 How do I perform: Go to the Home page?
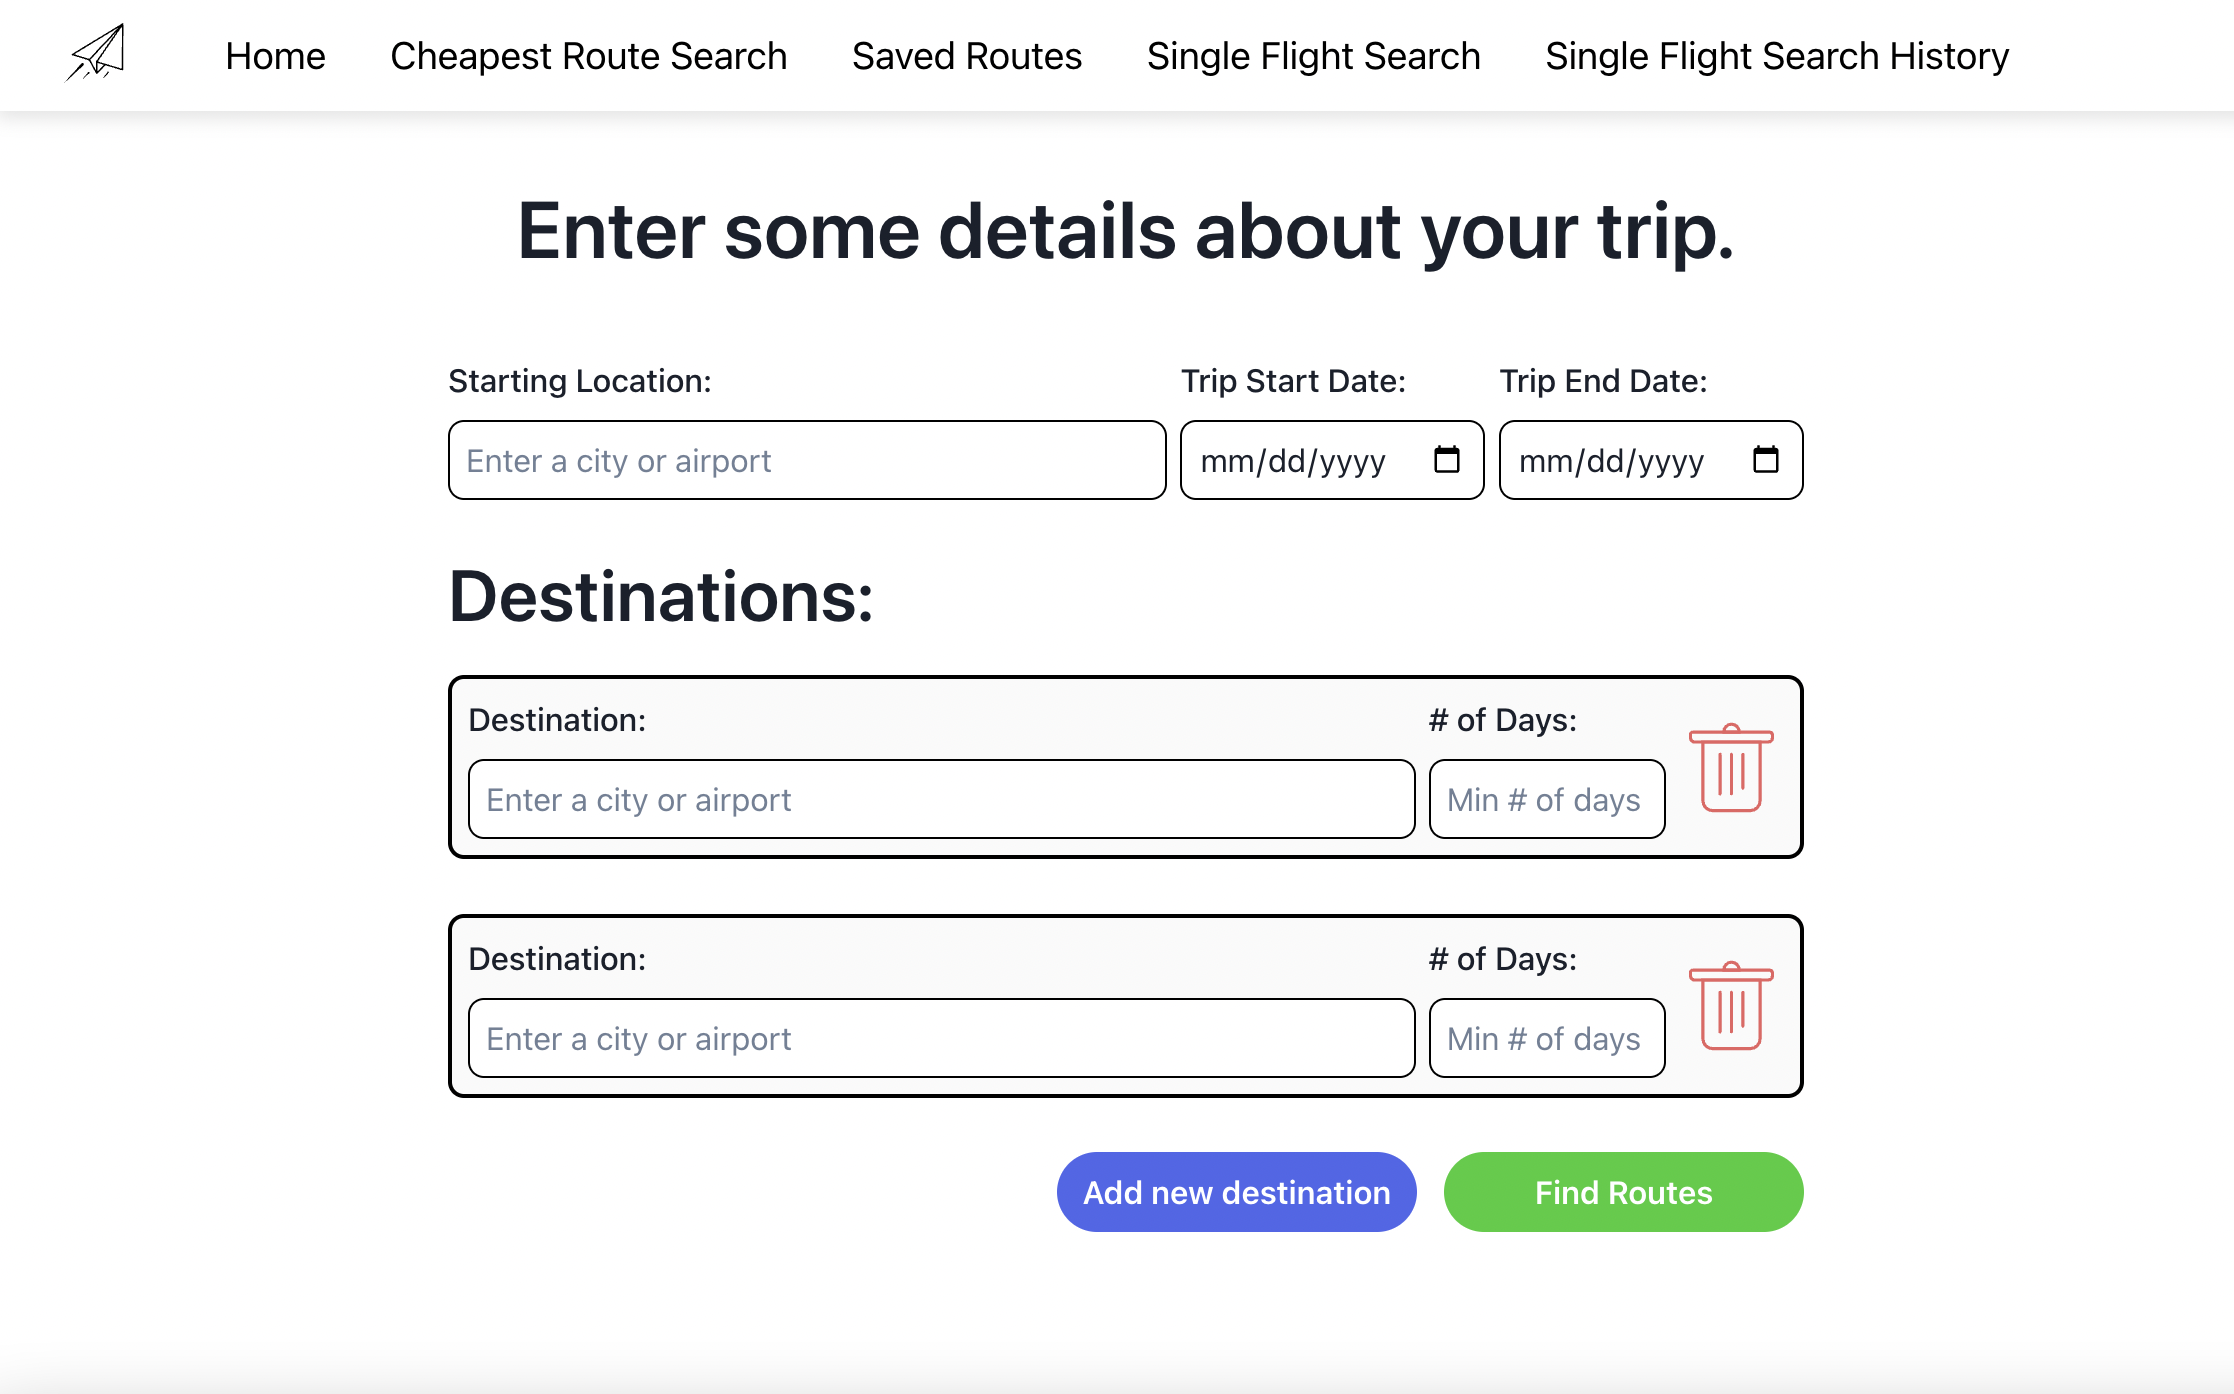(x=275, y=56)
